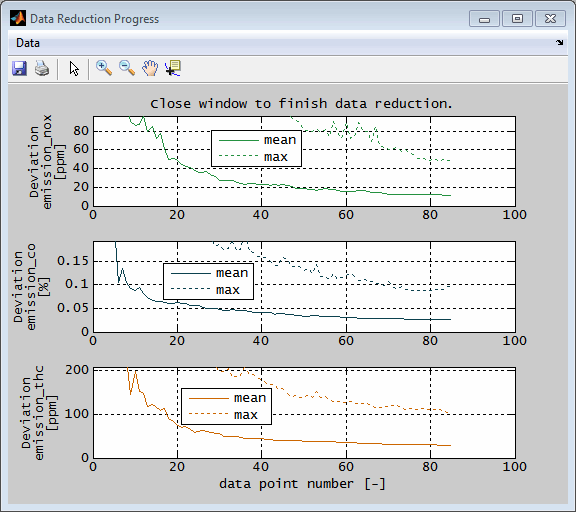This screenshot has width=576, height=512.
Task: Click the Print figure icon
Action: click(x=42, y=69)
